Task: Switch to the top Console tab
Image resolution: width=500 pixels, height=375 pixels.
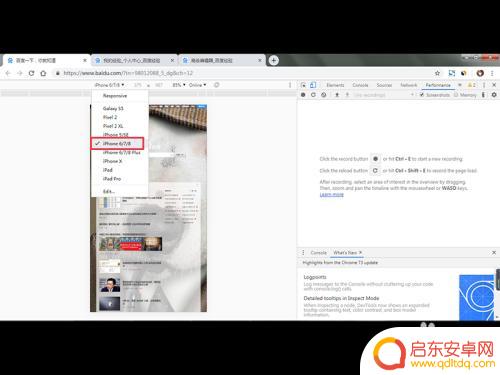Action: pyautogui.click(x=360, y=85)
